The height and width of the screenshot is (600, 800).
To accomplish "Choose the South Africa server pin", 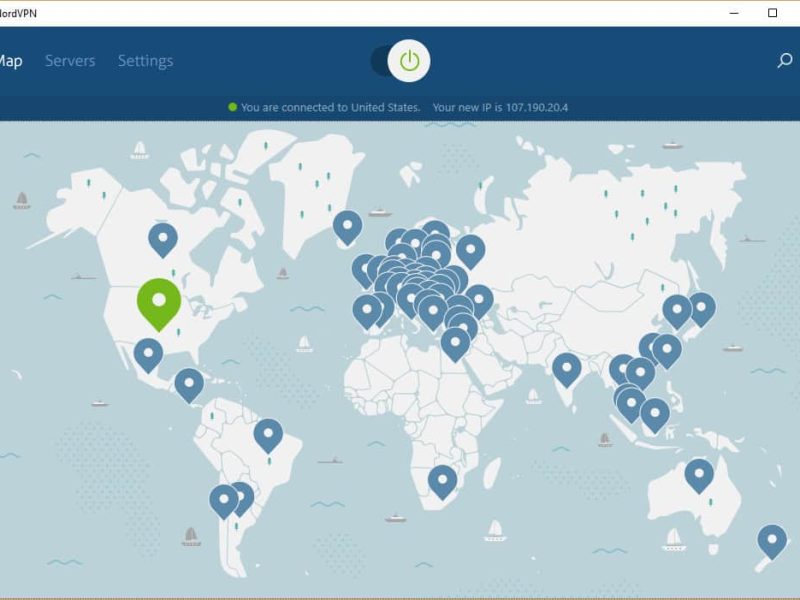I will 442,482.
